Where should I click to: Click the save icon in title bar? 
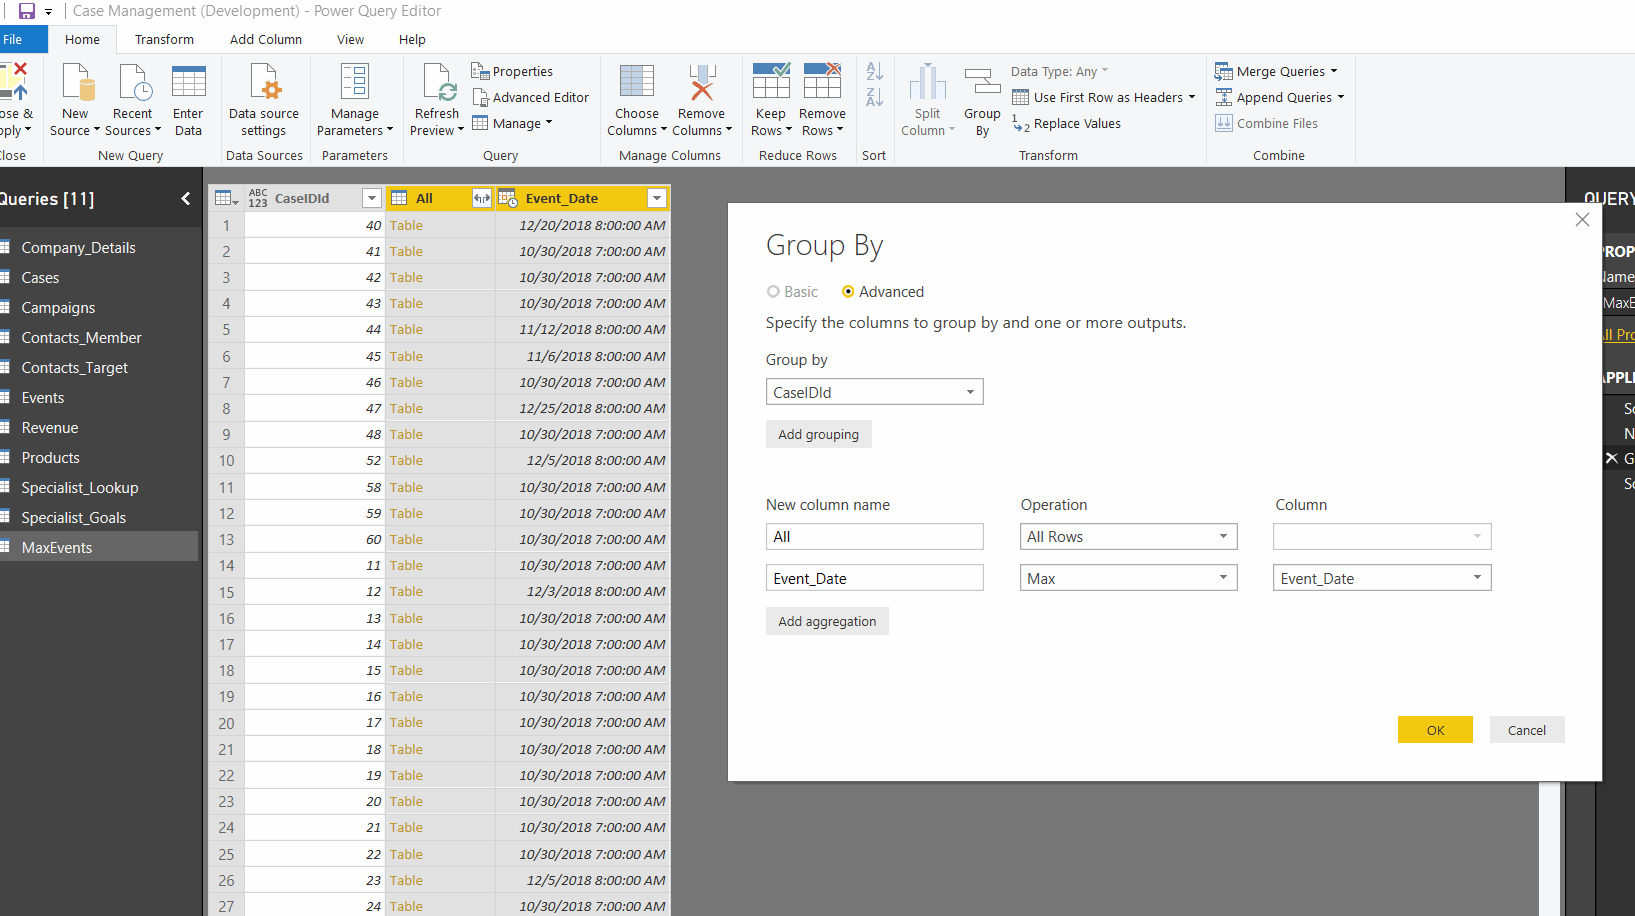(27, 11)
